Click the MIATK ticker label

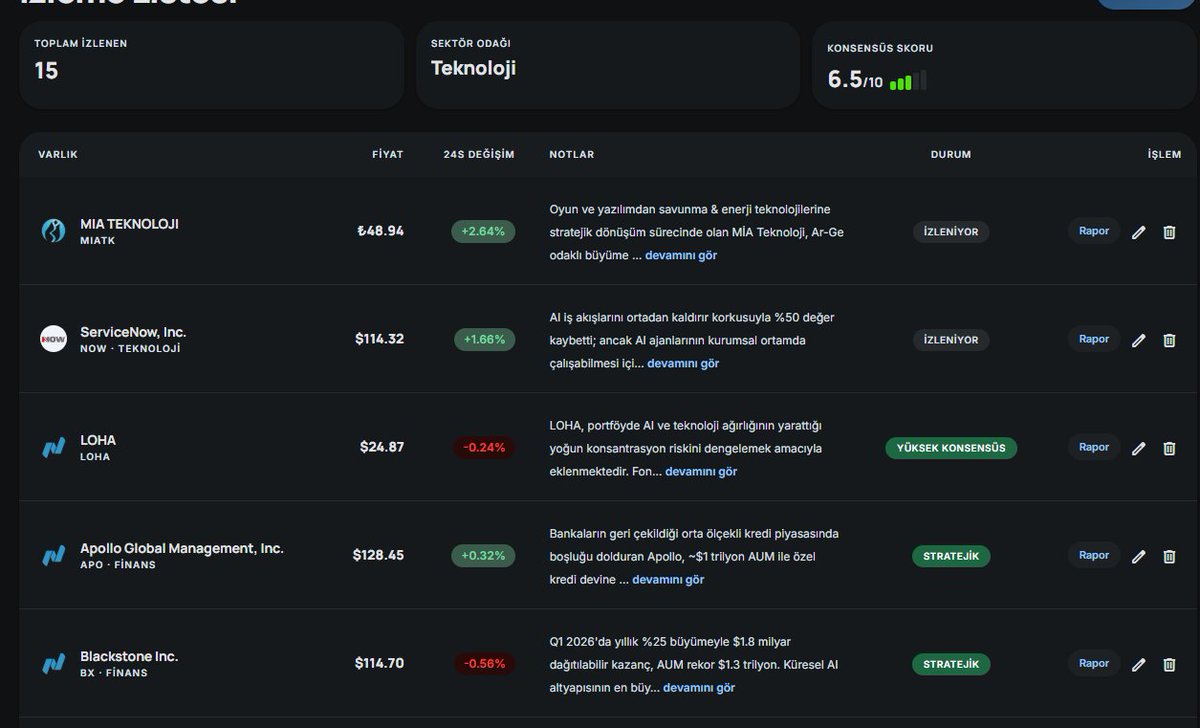tap(98, 241)
